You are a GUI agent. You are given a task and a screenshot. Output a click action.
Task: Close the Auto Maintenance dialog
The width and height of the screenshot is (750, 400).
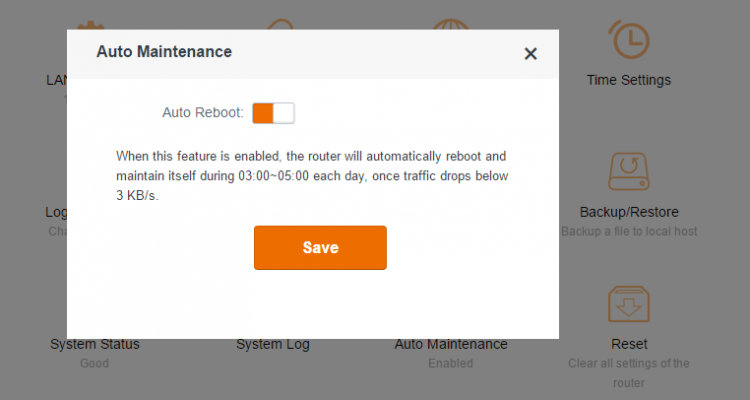coord(530,54)
